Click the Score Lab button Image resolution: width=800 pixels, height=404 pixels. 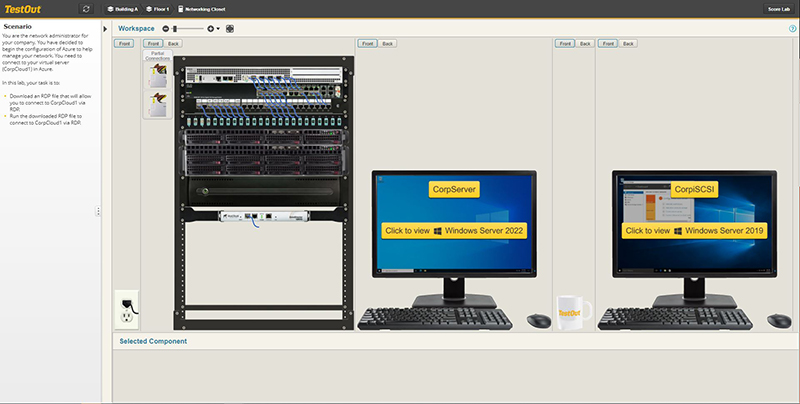pyautogui.click(x=779, y=9)
